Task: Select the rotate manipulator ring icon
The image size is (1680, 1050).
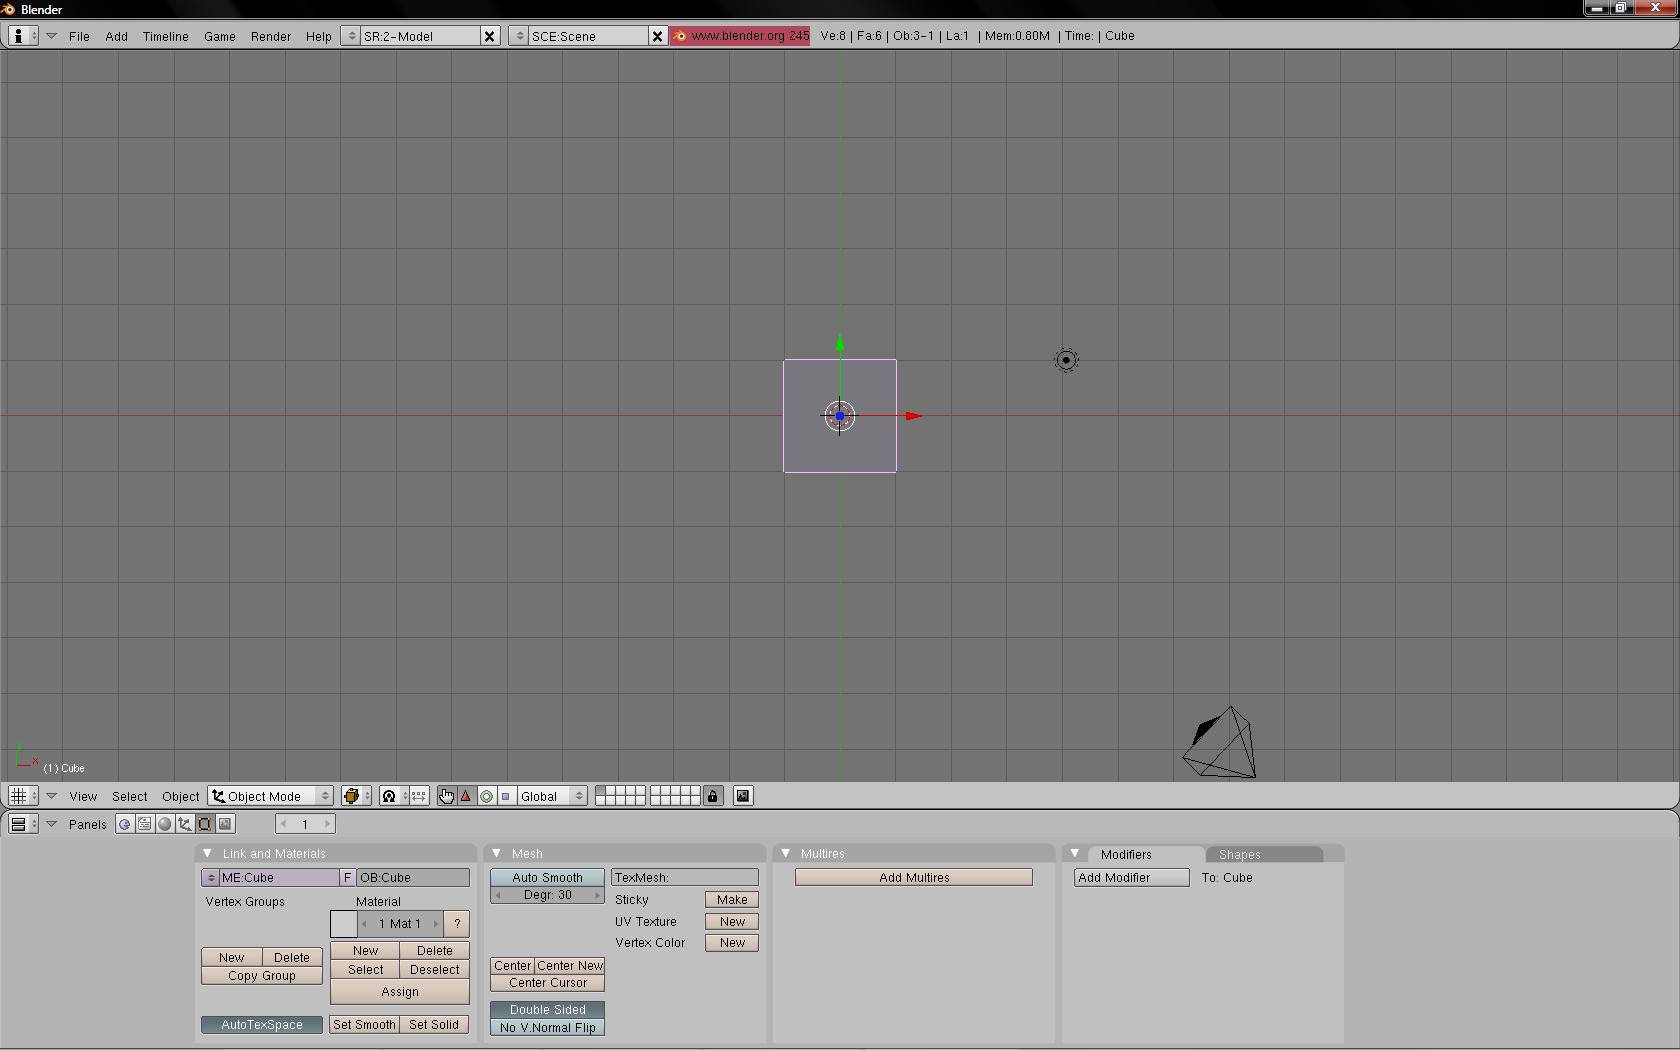Action: click(x=486, y=796)
